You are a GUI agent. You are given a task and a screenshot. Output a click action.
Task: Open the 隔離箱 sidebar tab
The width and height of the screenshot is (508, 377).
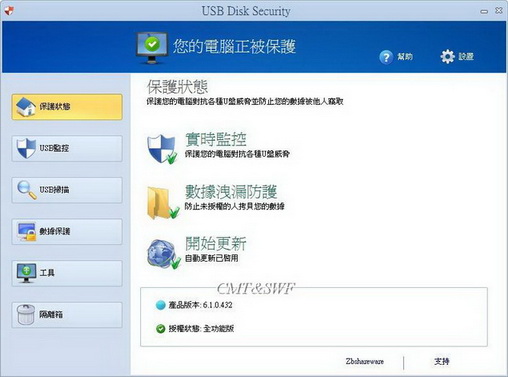[x=67, y=315]
